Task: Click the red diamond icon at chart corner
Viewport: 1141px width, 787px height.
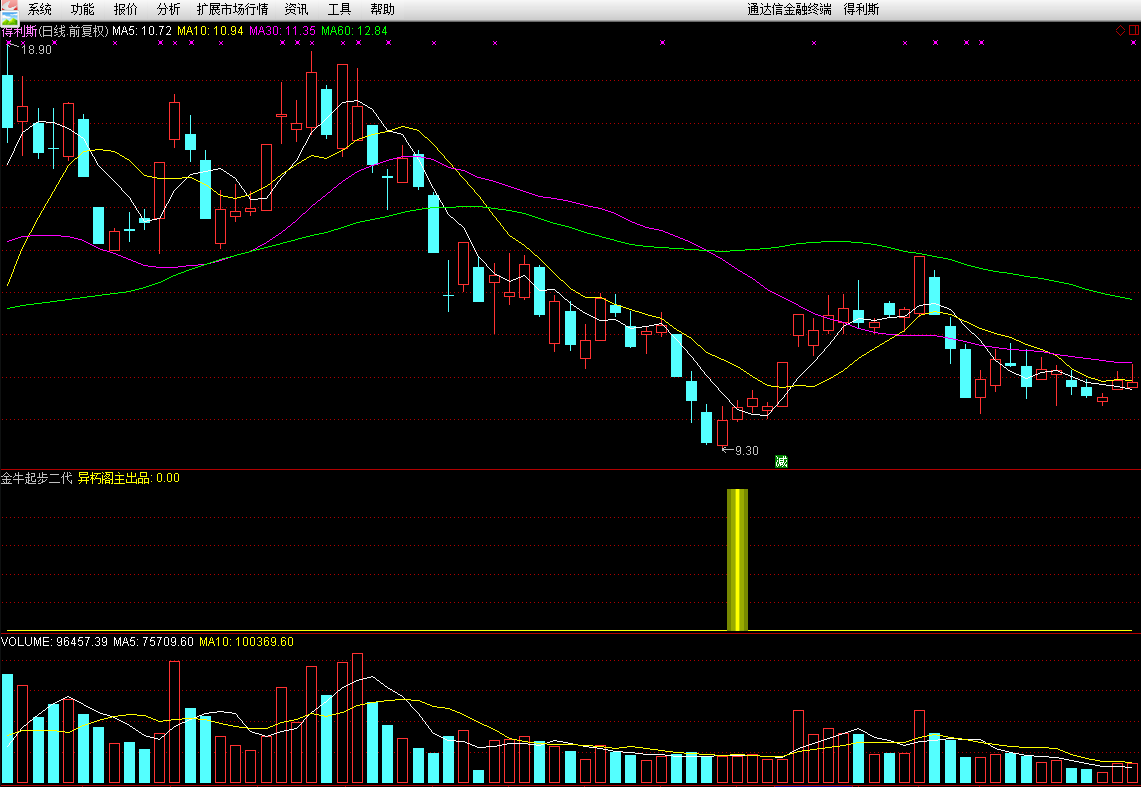Action: (x=1120, y=31)
